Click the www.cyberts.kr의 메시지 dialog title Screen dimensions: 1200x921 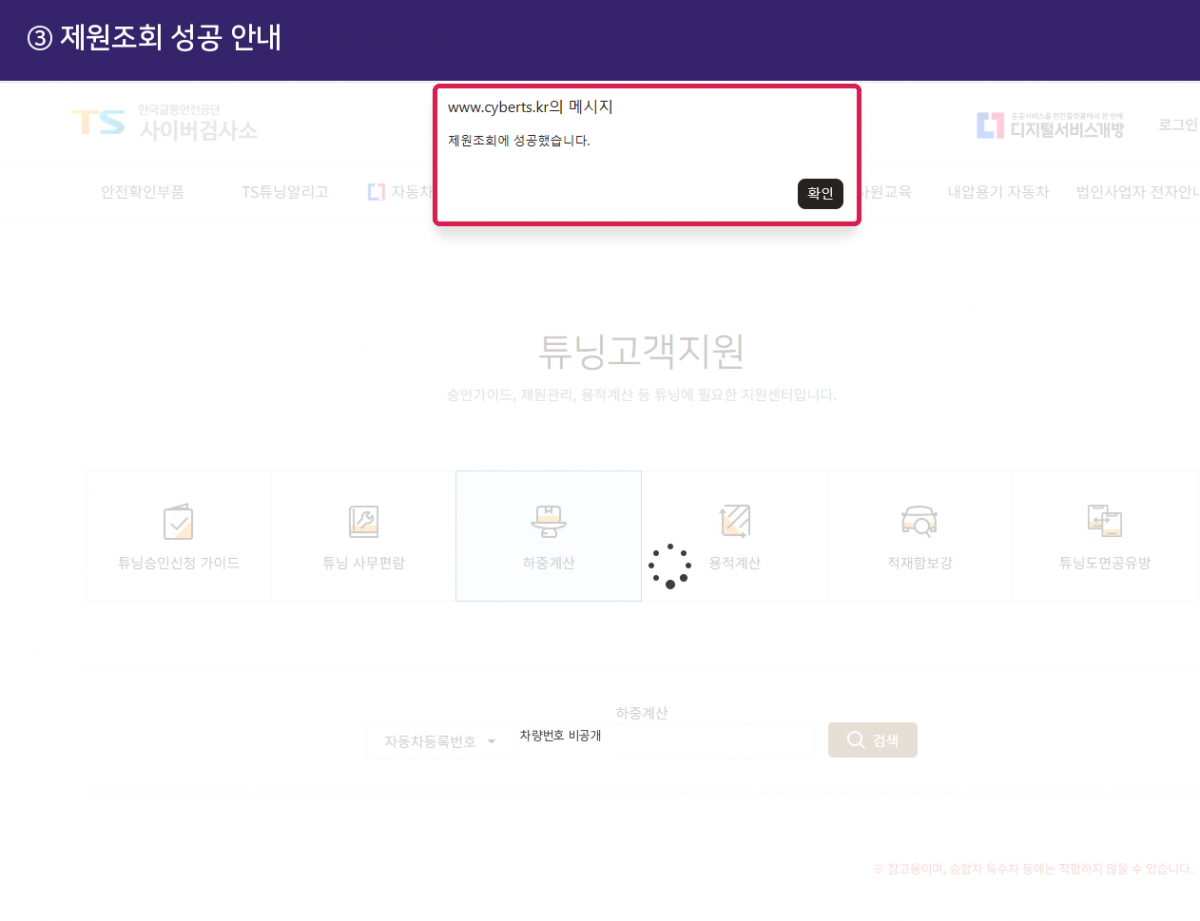tap(530, 107)
